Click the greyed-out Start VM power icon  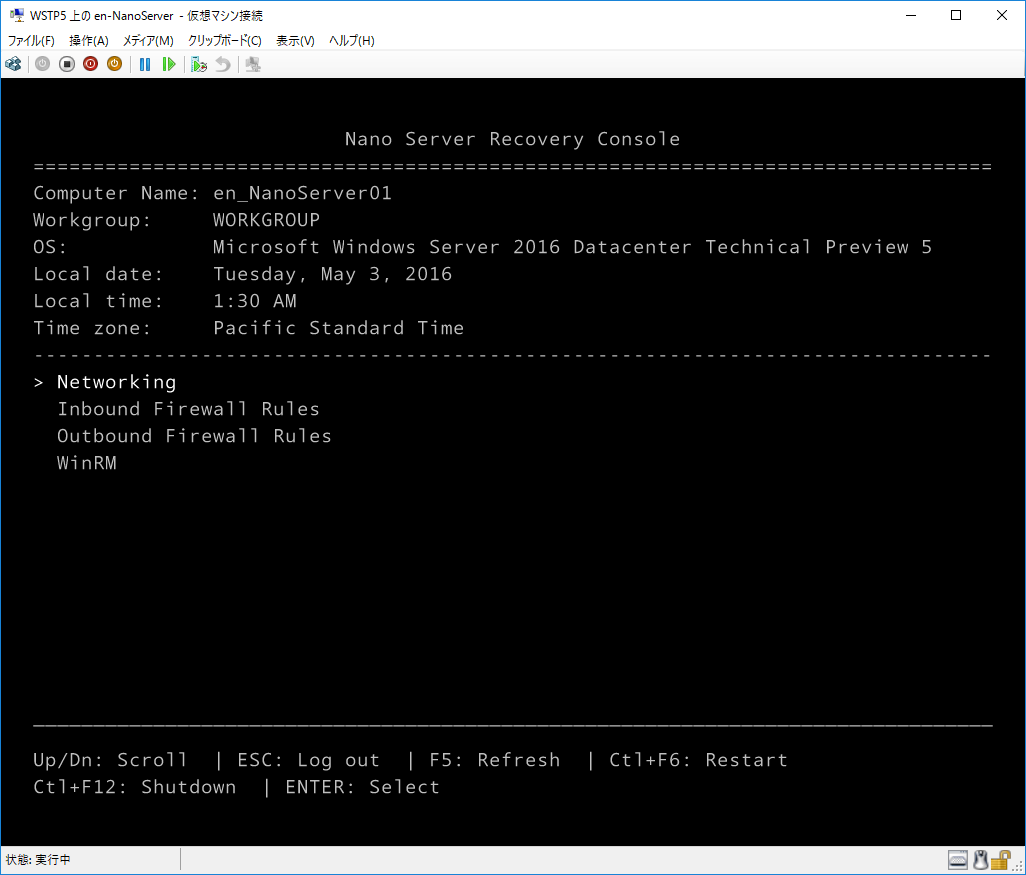[x=43, y=64]
